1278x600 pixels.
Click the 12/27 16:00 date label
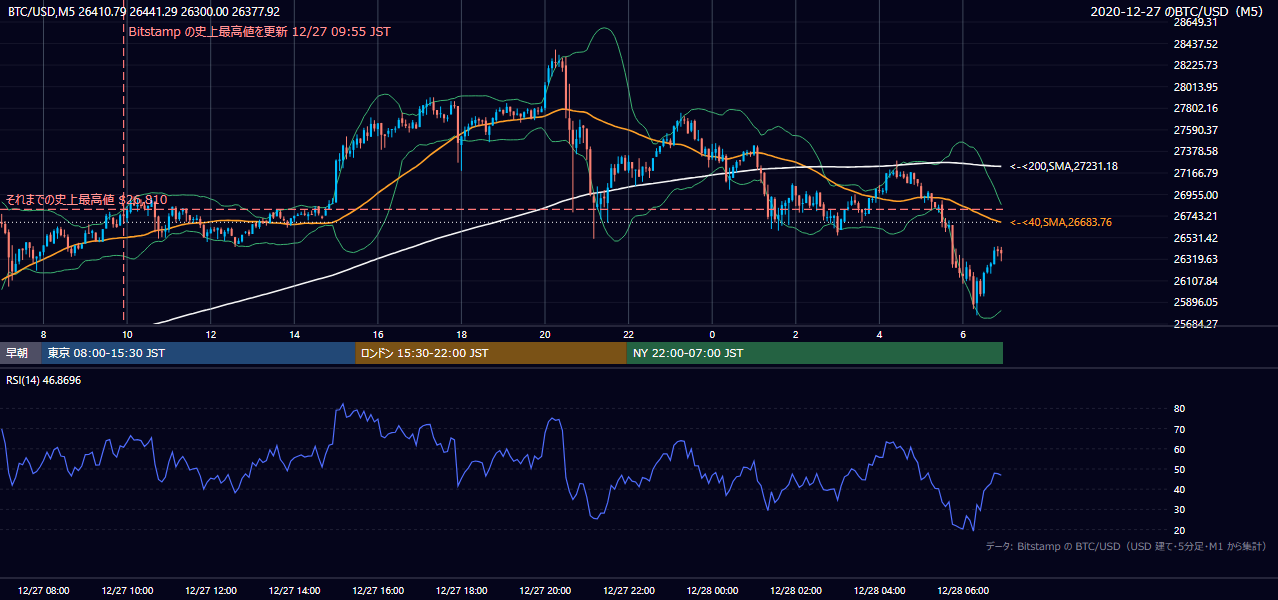coord(378,591)
